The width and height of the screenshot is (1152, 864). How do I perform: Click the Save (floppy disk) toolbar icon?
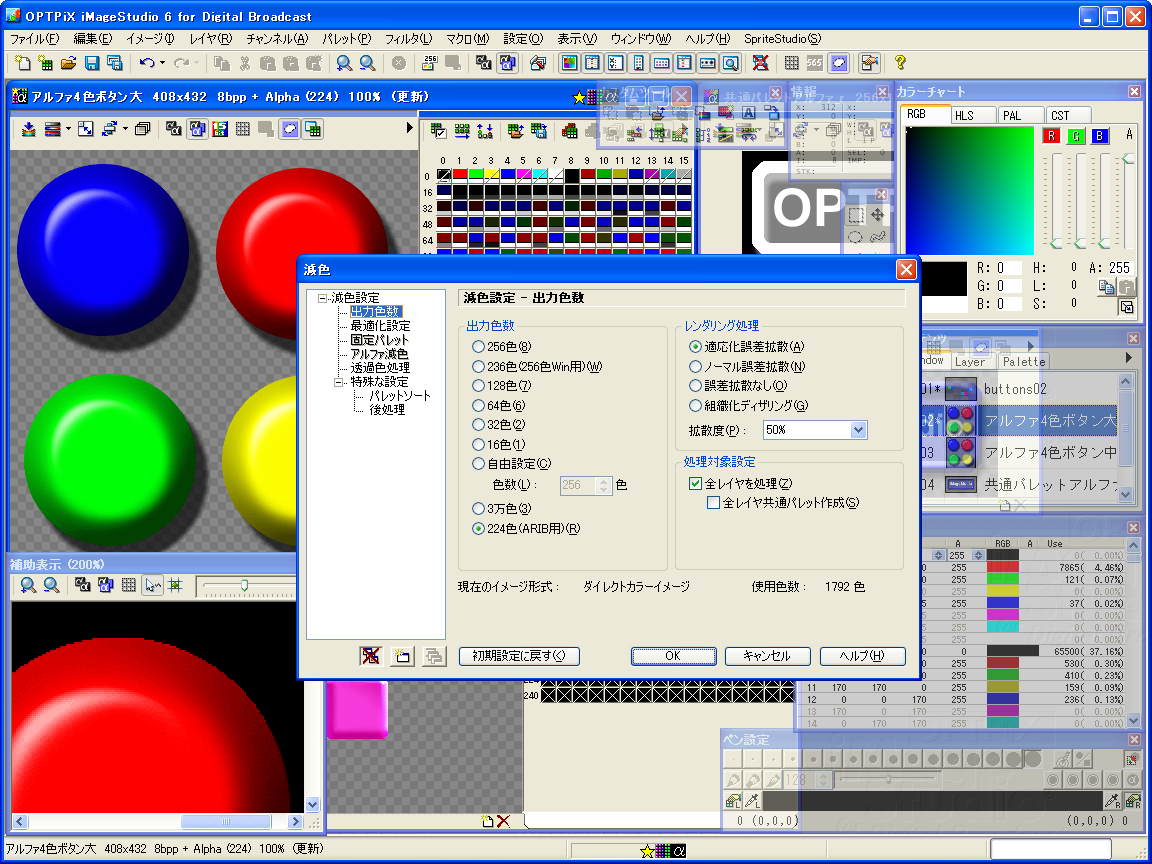click(x=92, y=63)
